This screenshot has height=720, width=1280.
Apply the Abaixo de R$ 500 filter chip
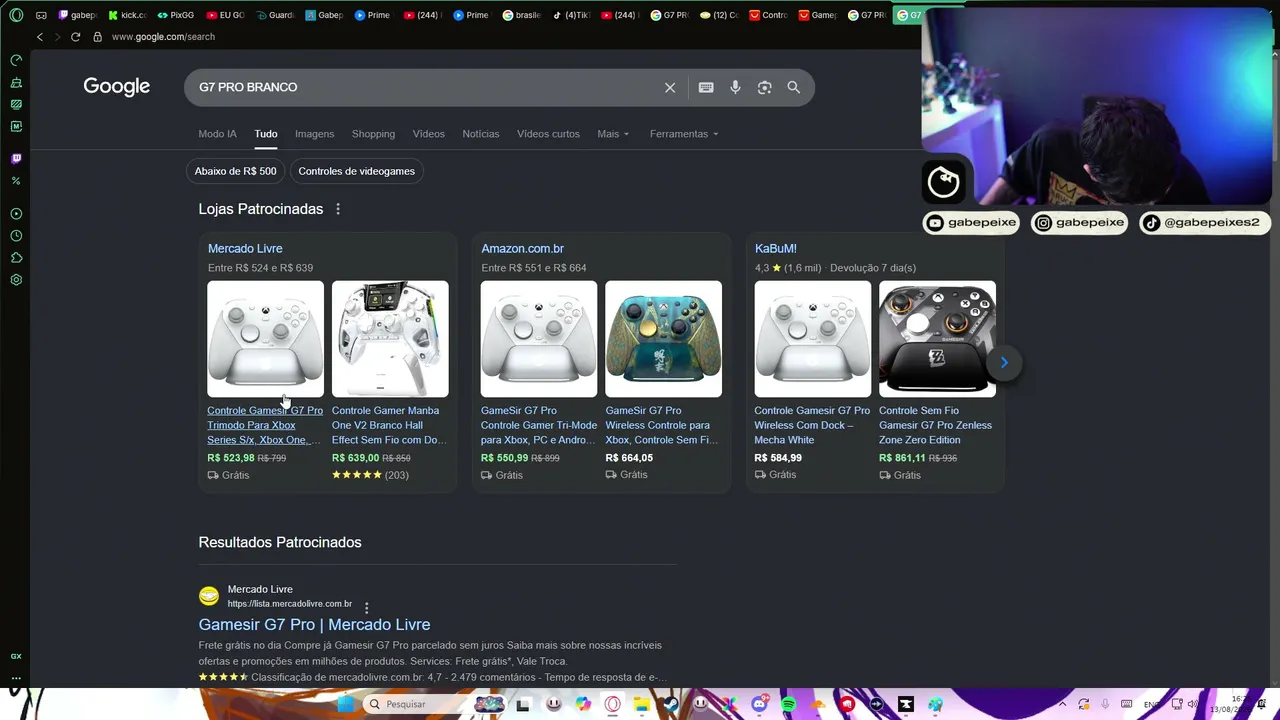pos(236,171)
